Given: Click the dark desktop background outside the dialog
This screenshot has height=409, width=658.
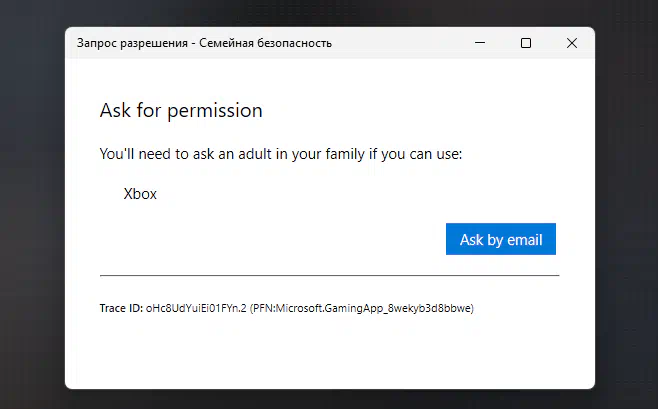Looking at the screenshot, I should 31,210.
